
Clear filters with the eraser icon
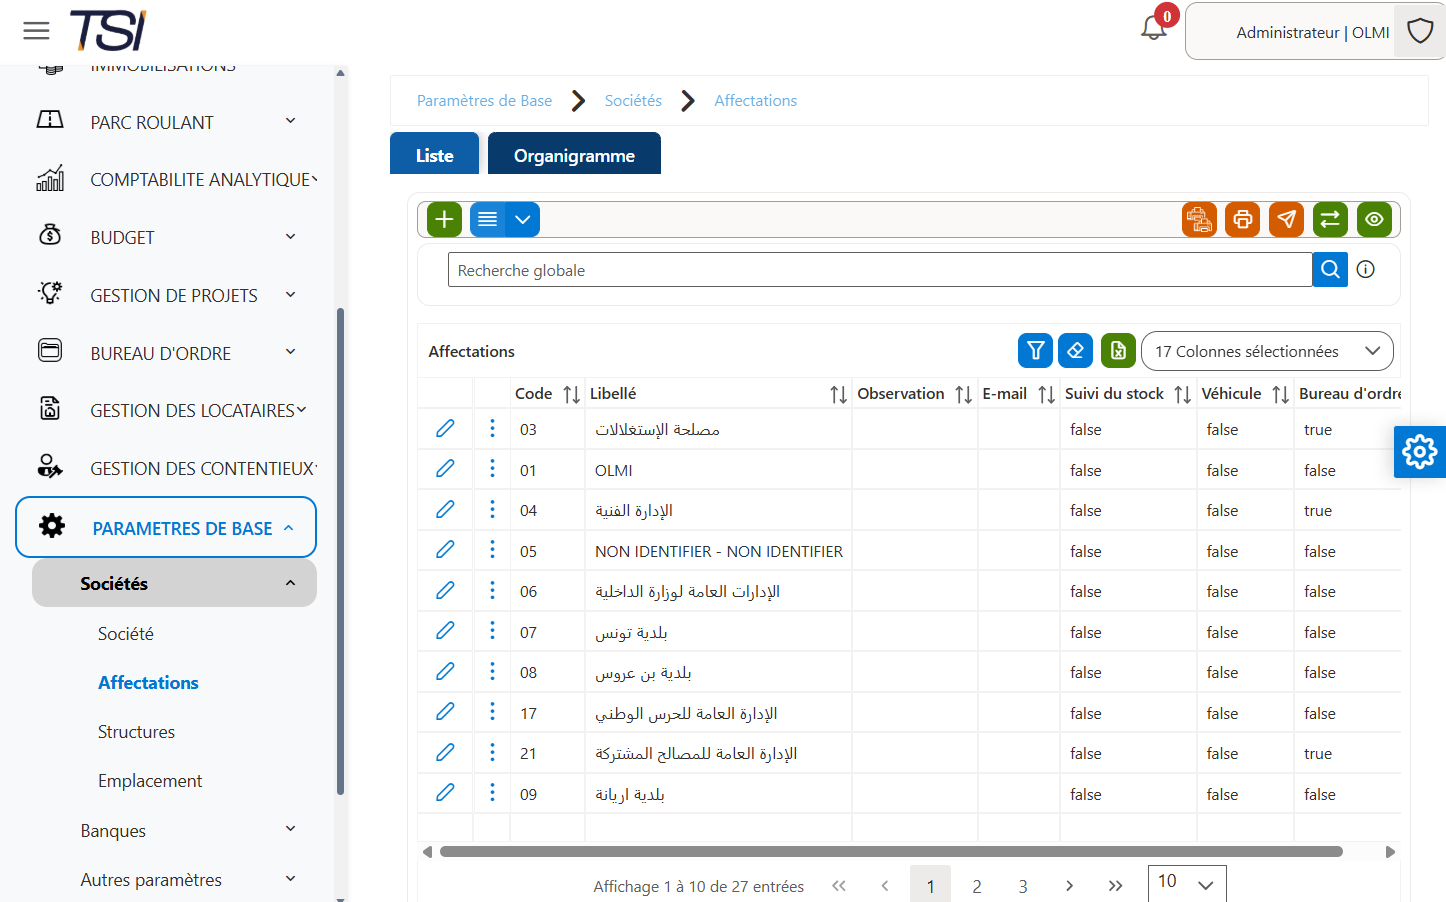coord(1075,350)
